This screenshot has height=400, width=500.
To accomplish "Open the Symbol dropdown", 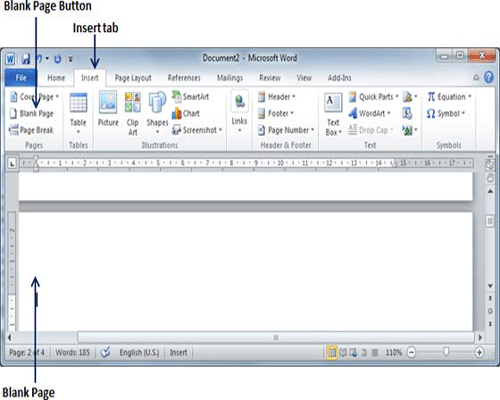I will [x=446, y=114].
